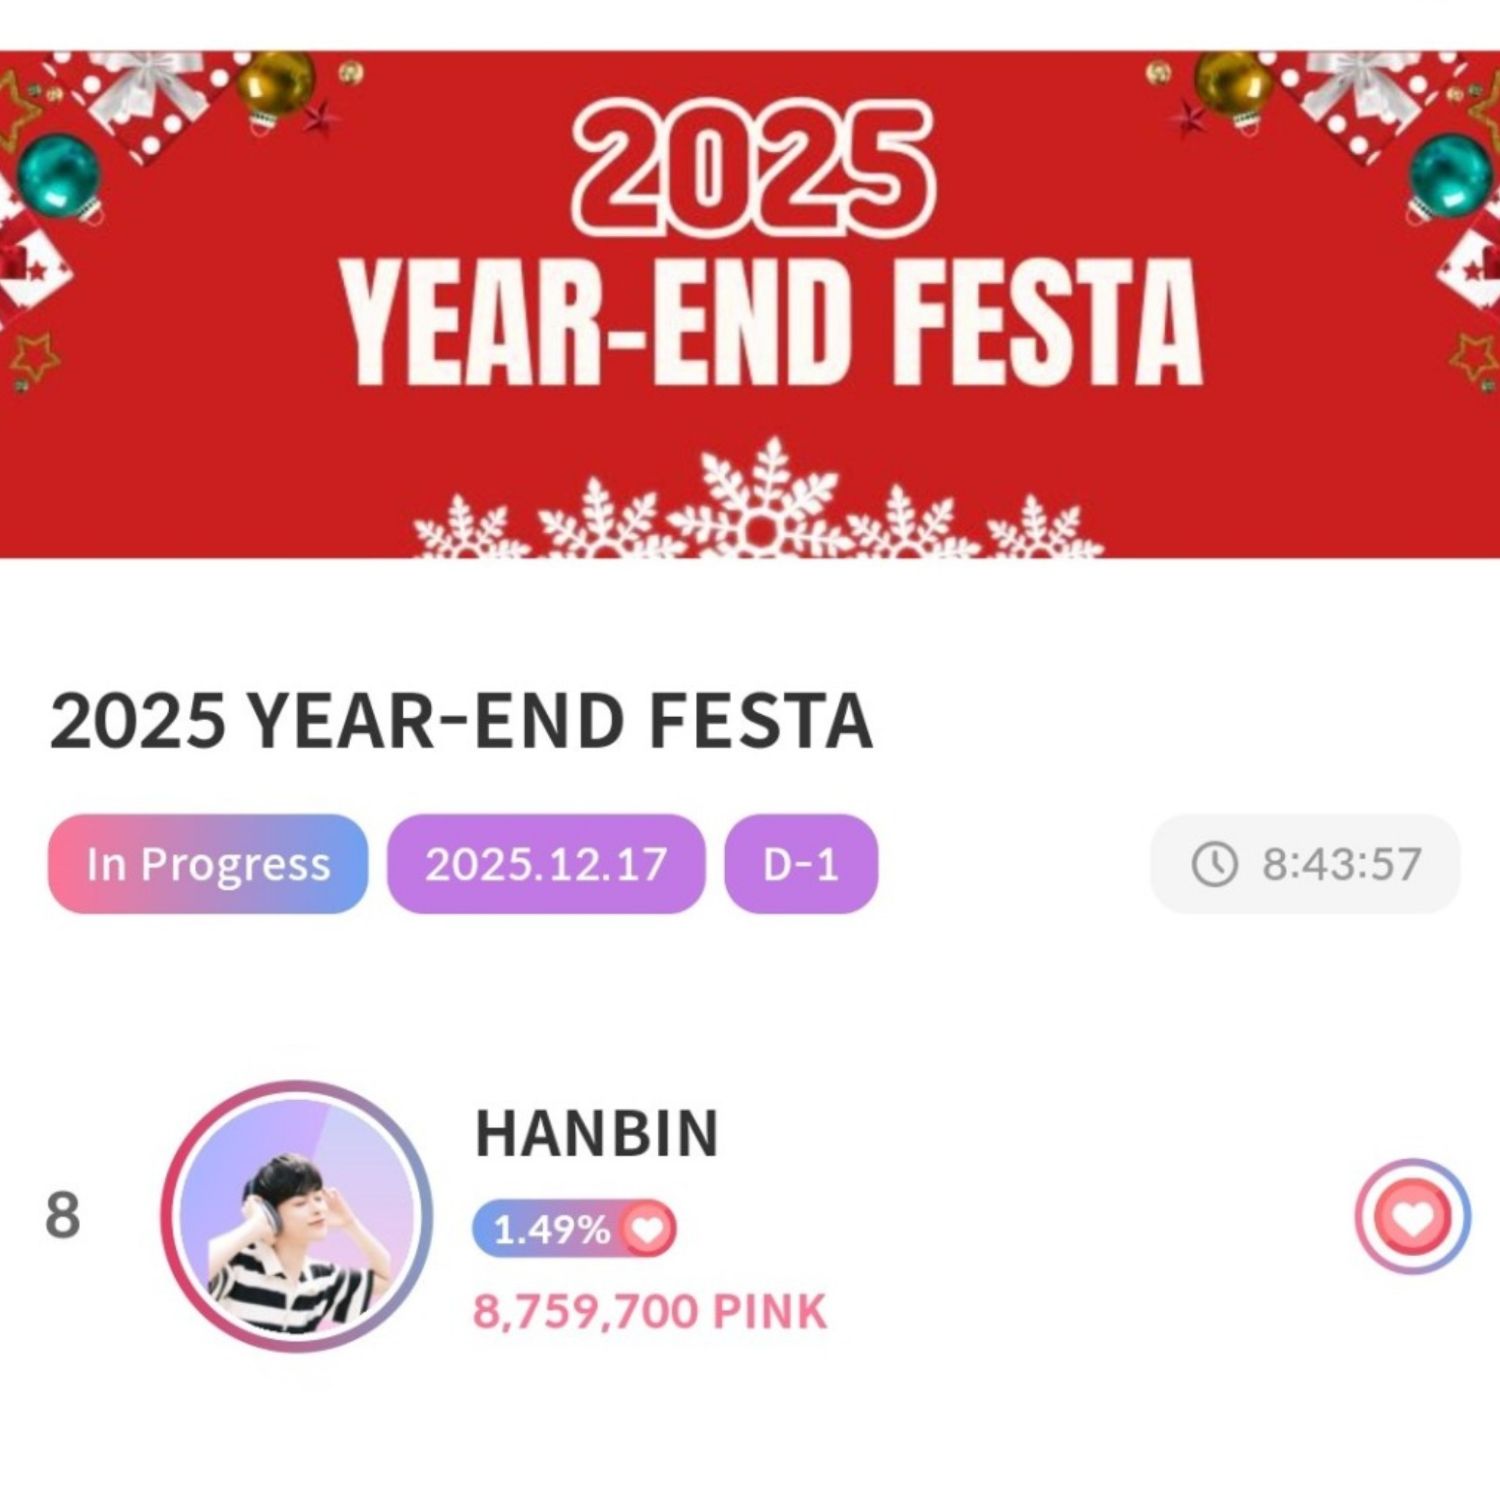Click the 2025.12.17 date badge

(x=546, y=864)
